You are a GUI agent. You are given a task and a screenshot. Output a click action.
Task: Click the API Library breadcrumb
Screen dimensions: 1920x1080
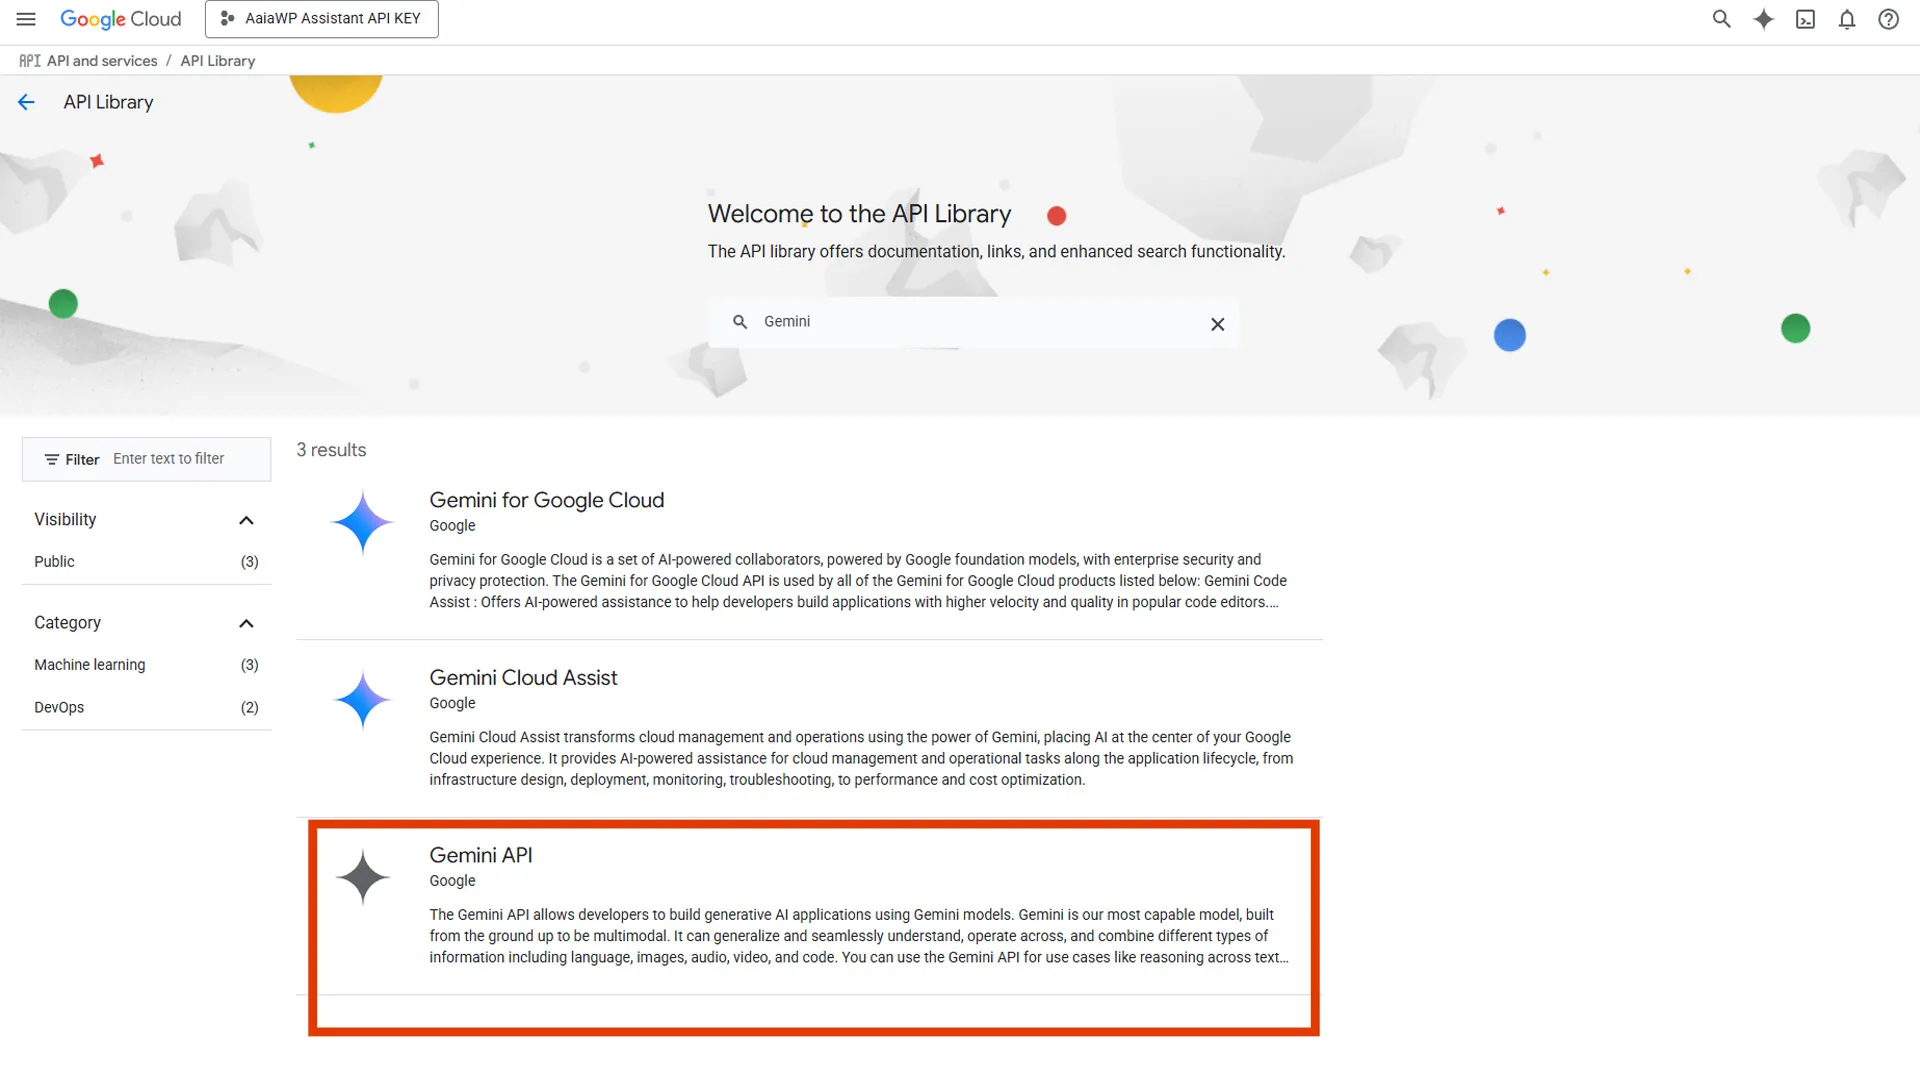[218, 61]
